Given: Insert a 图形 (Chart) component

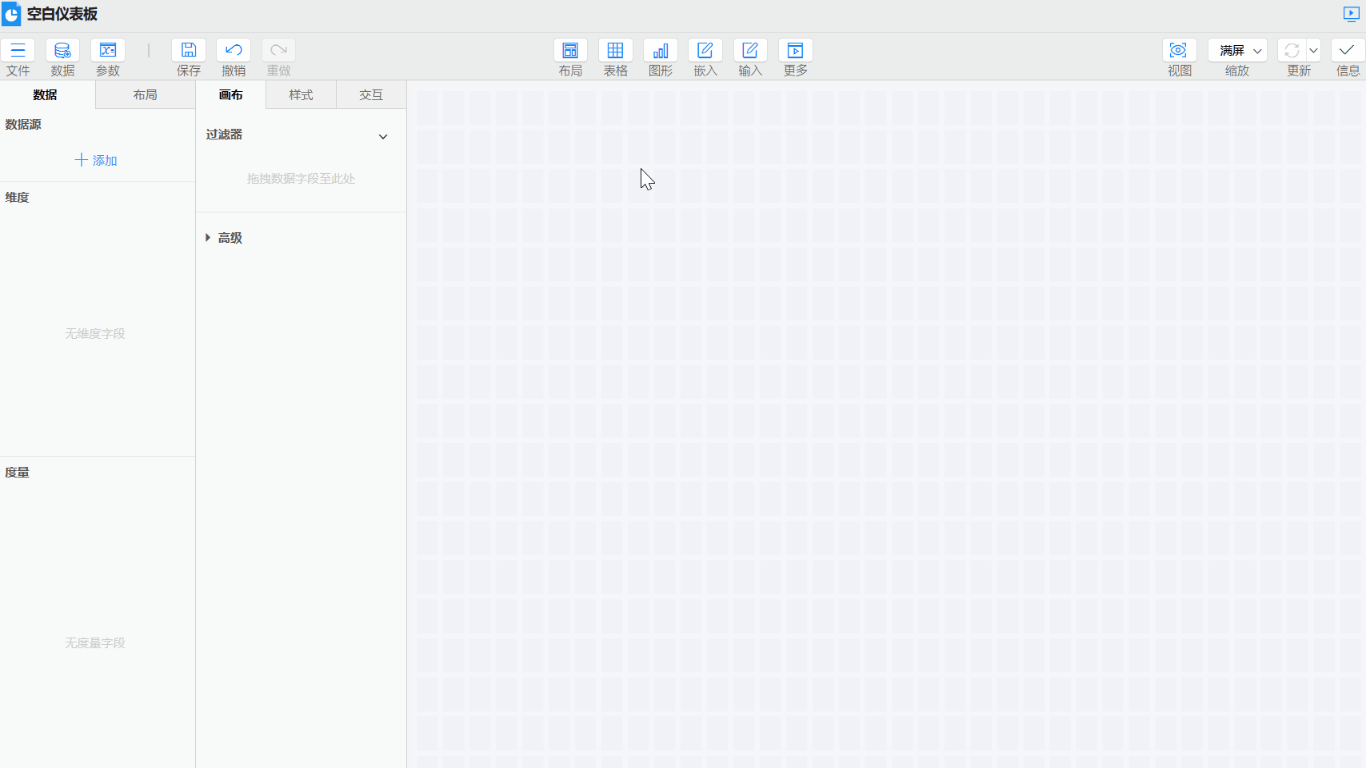Looking at the screenshot, I should tap(660, 50).
